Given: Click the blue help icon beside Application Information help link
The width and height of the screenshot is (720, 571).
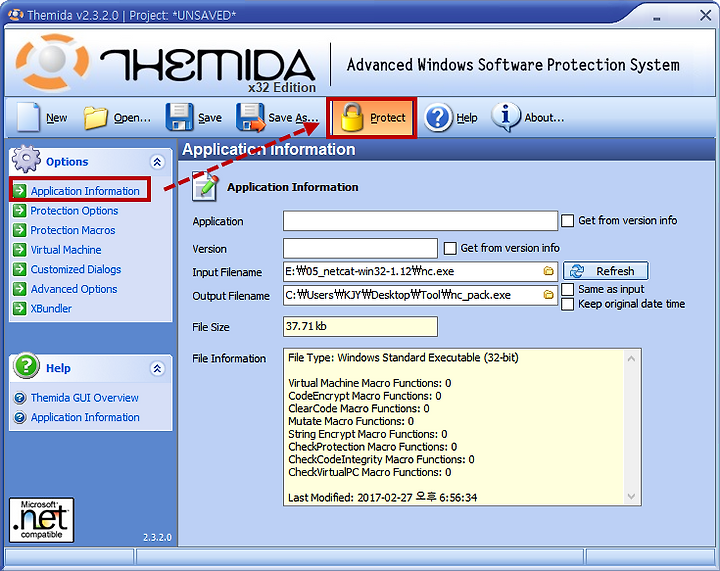Looking at the screenshot, I should 20,417.
